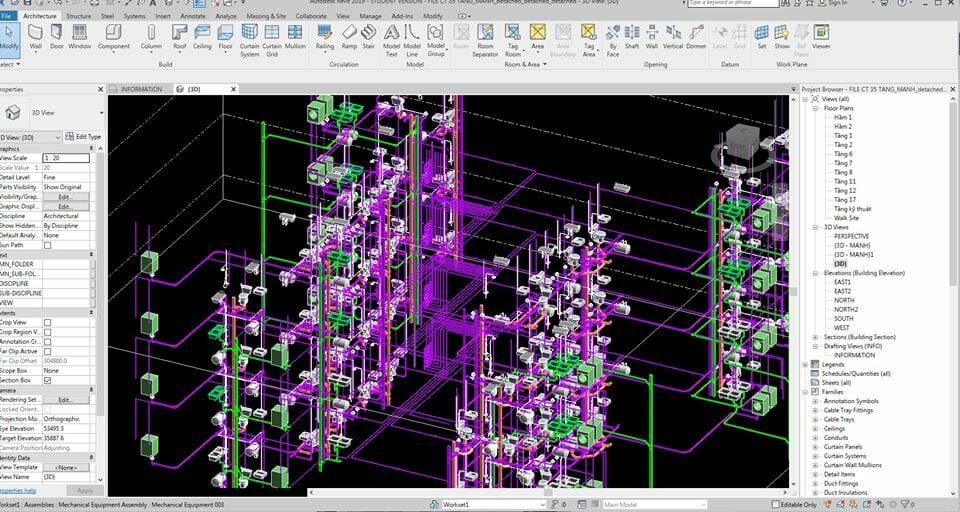960x512 pixels.
Task: Click the Edit Type button
Action: click(83, 136)
